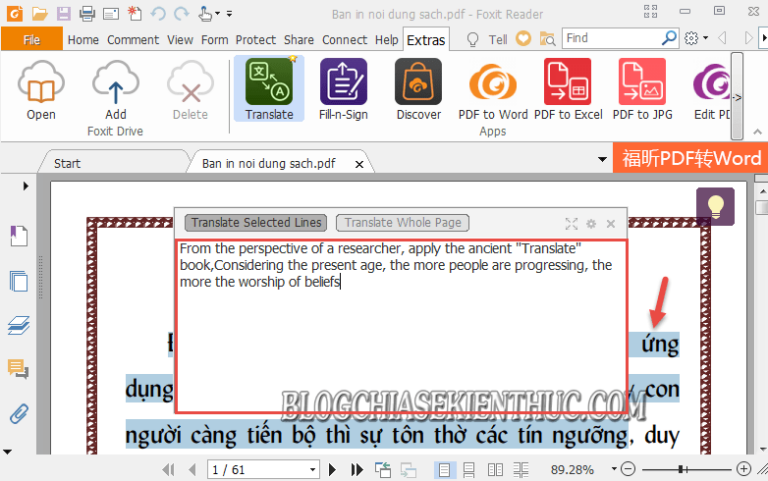Start PDF to Excel conversion
This screenshot has height=481, width=768.
568,89
